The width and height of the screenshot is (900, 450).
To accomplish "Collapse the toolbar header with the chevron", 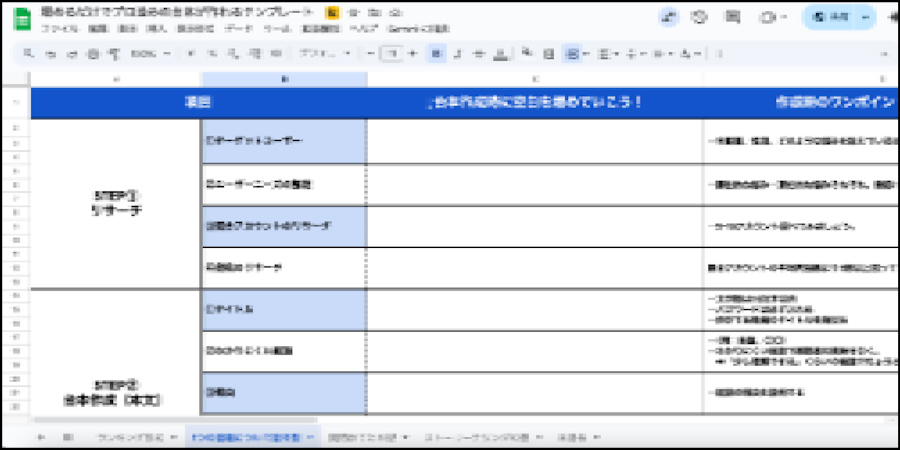I will 886,53.
